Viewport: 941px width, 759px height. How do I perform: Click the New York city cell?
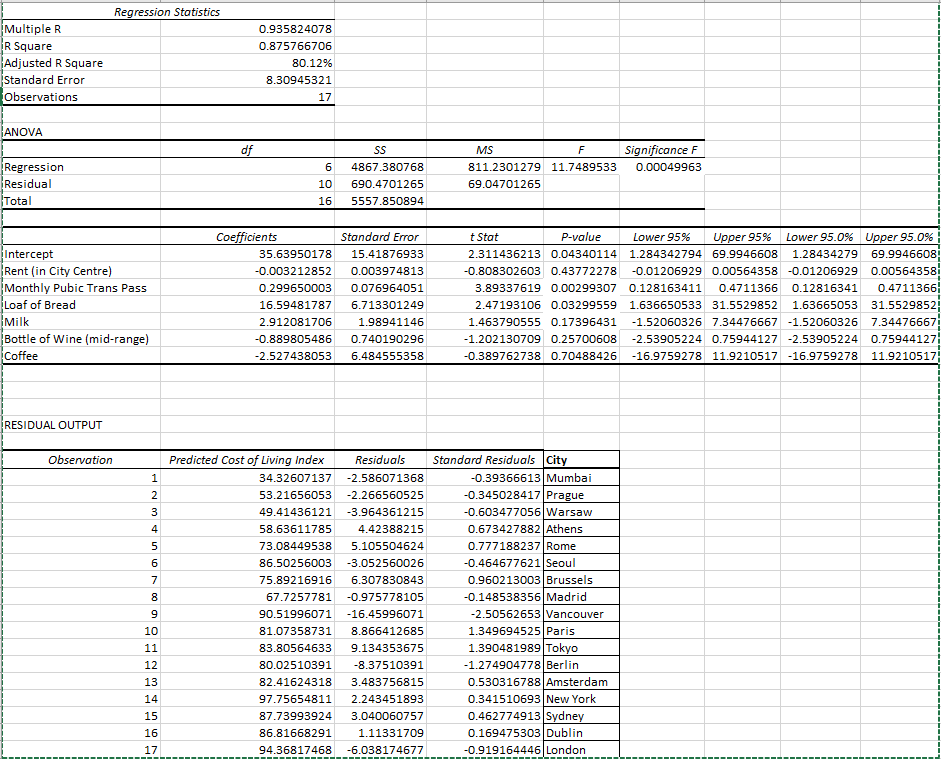click(582, 699)
